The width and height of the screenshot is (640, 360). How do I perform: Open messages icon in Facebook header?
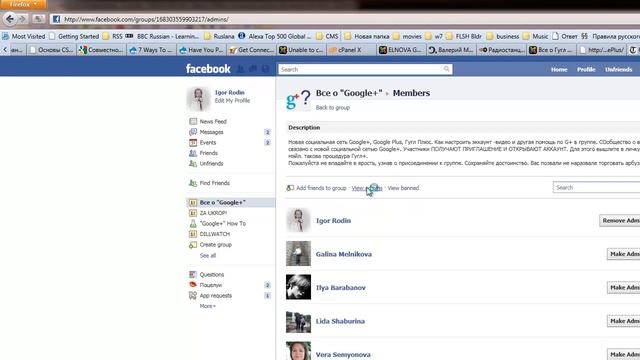click(253, 69)
